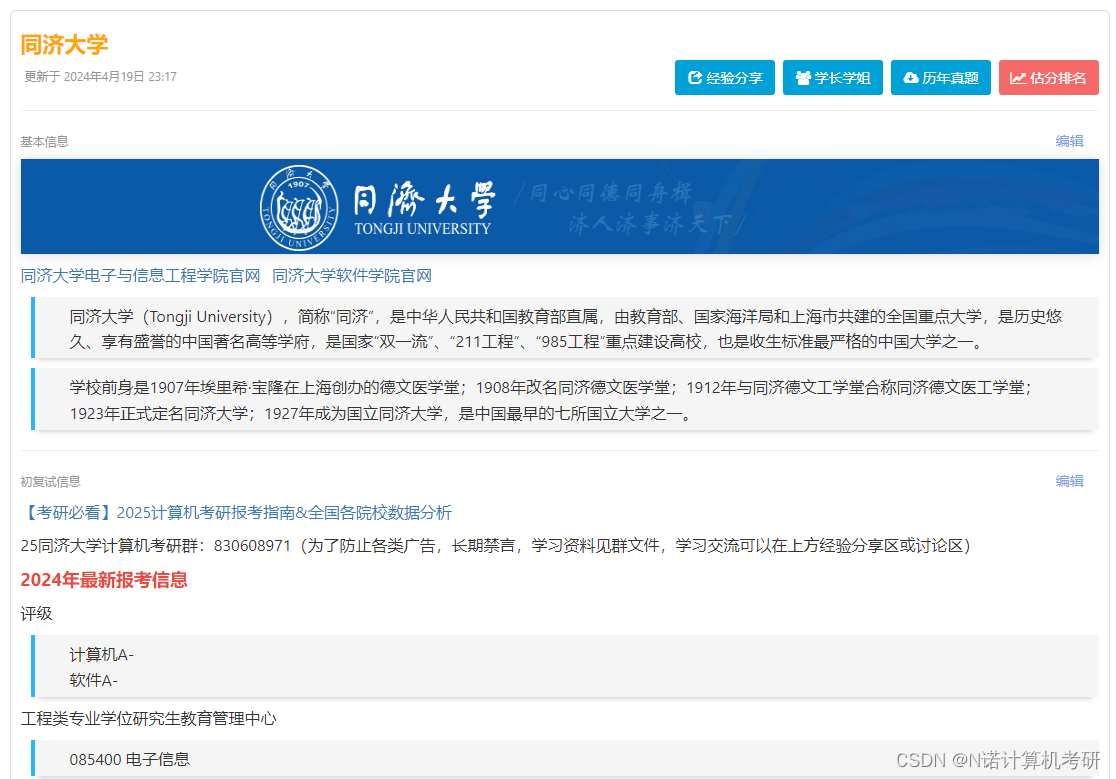
Task: Click the 085400 电子信息 entry
Action: (x=130, y=760)
